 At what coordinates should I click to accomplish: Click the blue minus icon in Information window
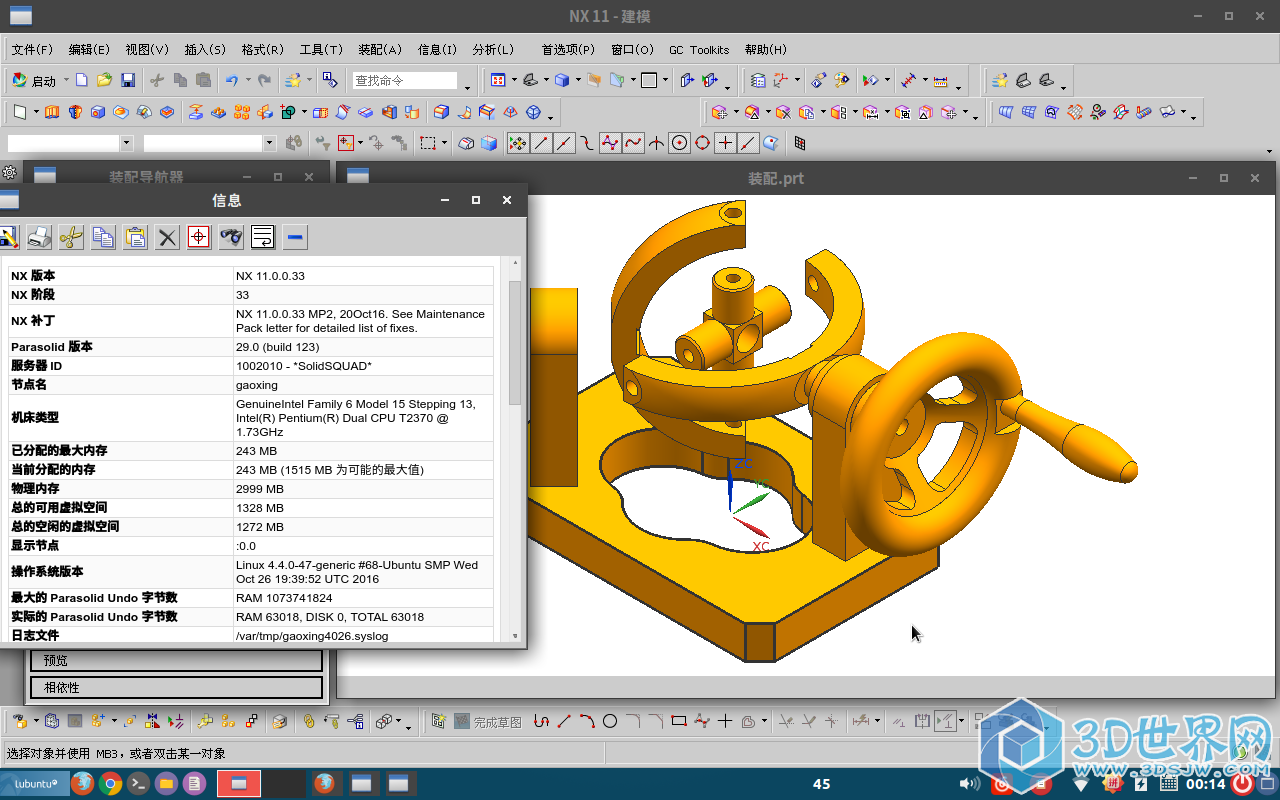pos(295,237)
